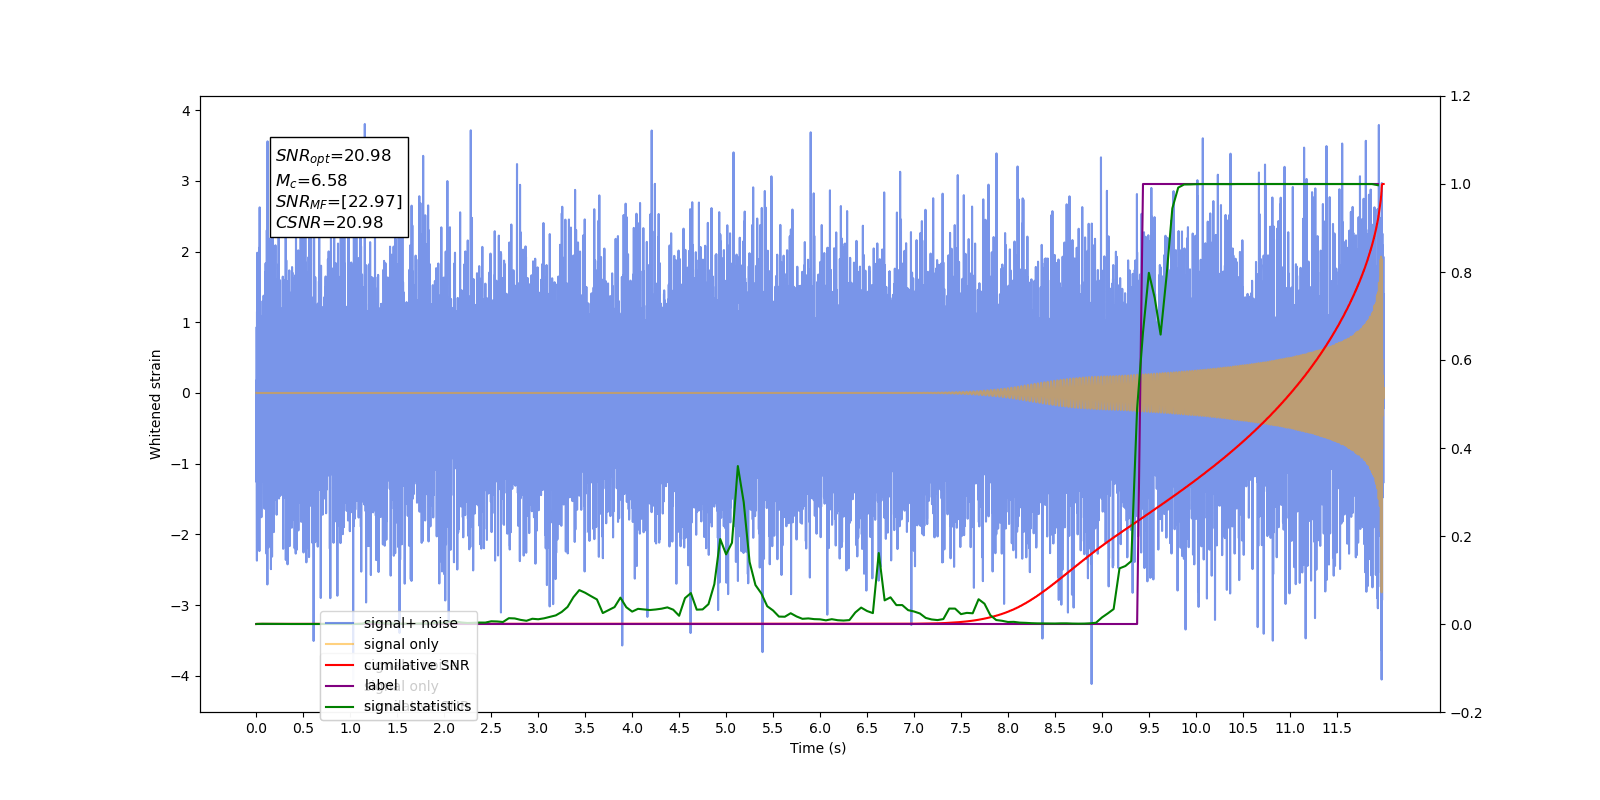Click the 8.5 x-axis tick label
This screenshot has width=1600, height=800.
tap(1055, 728)
